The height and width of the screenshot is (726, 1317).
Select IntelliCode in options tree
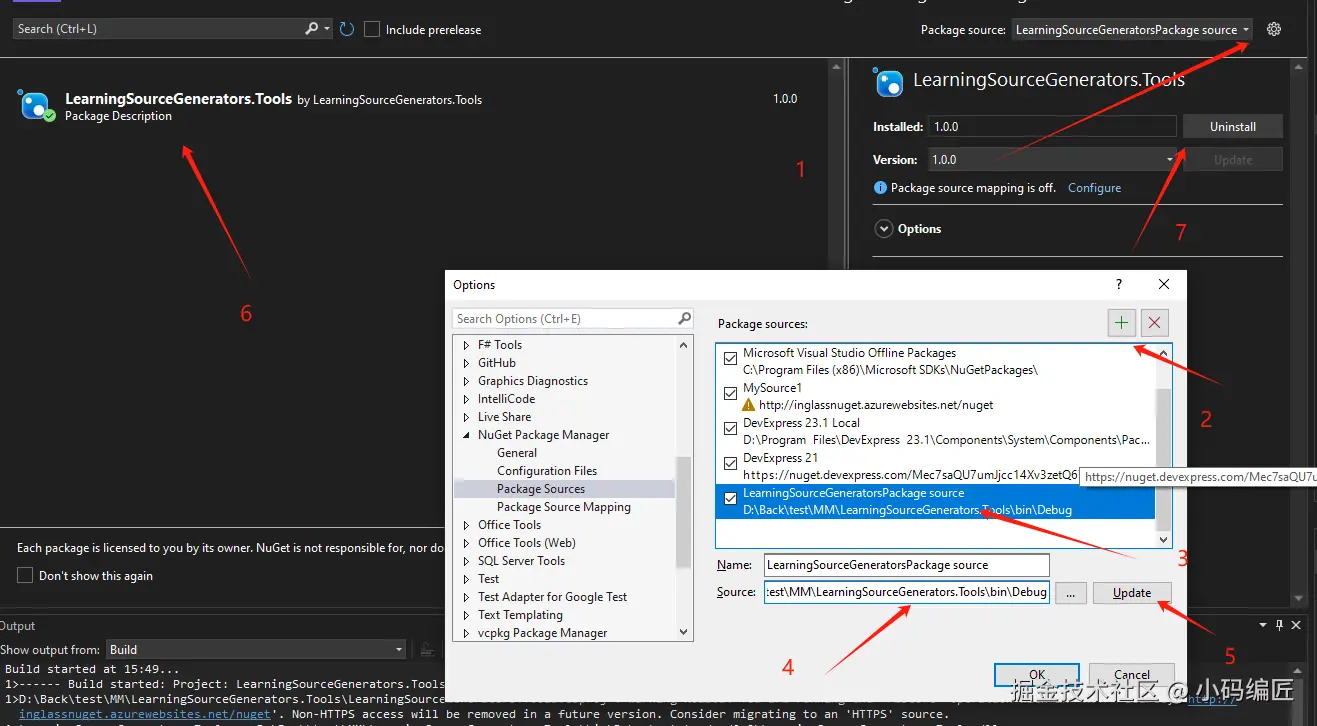[x=506, y=399]
